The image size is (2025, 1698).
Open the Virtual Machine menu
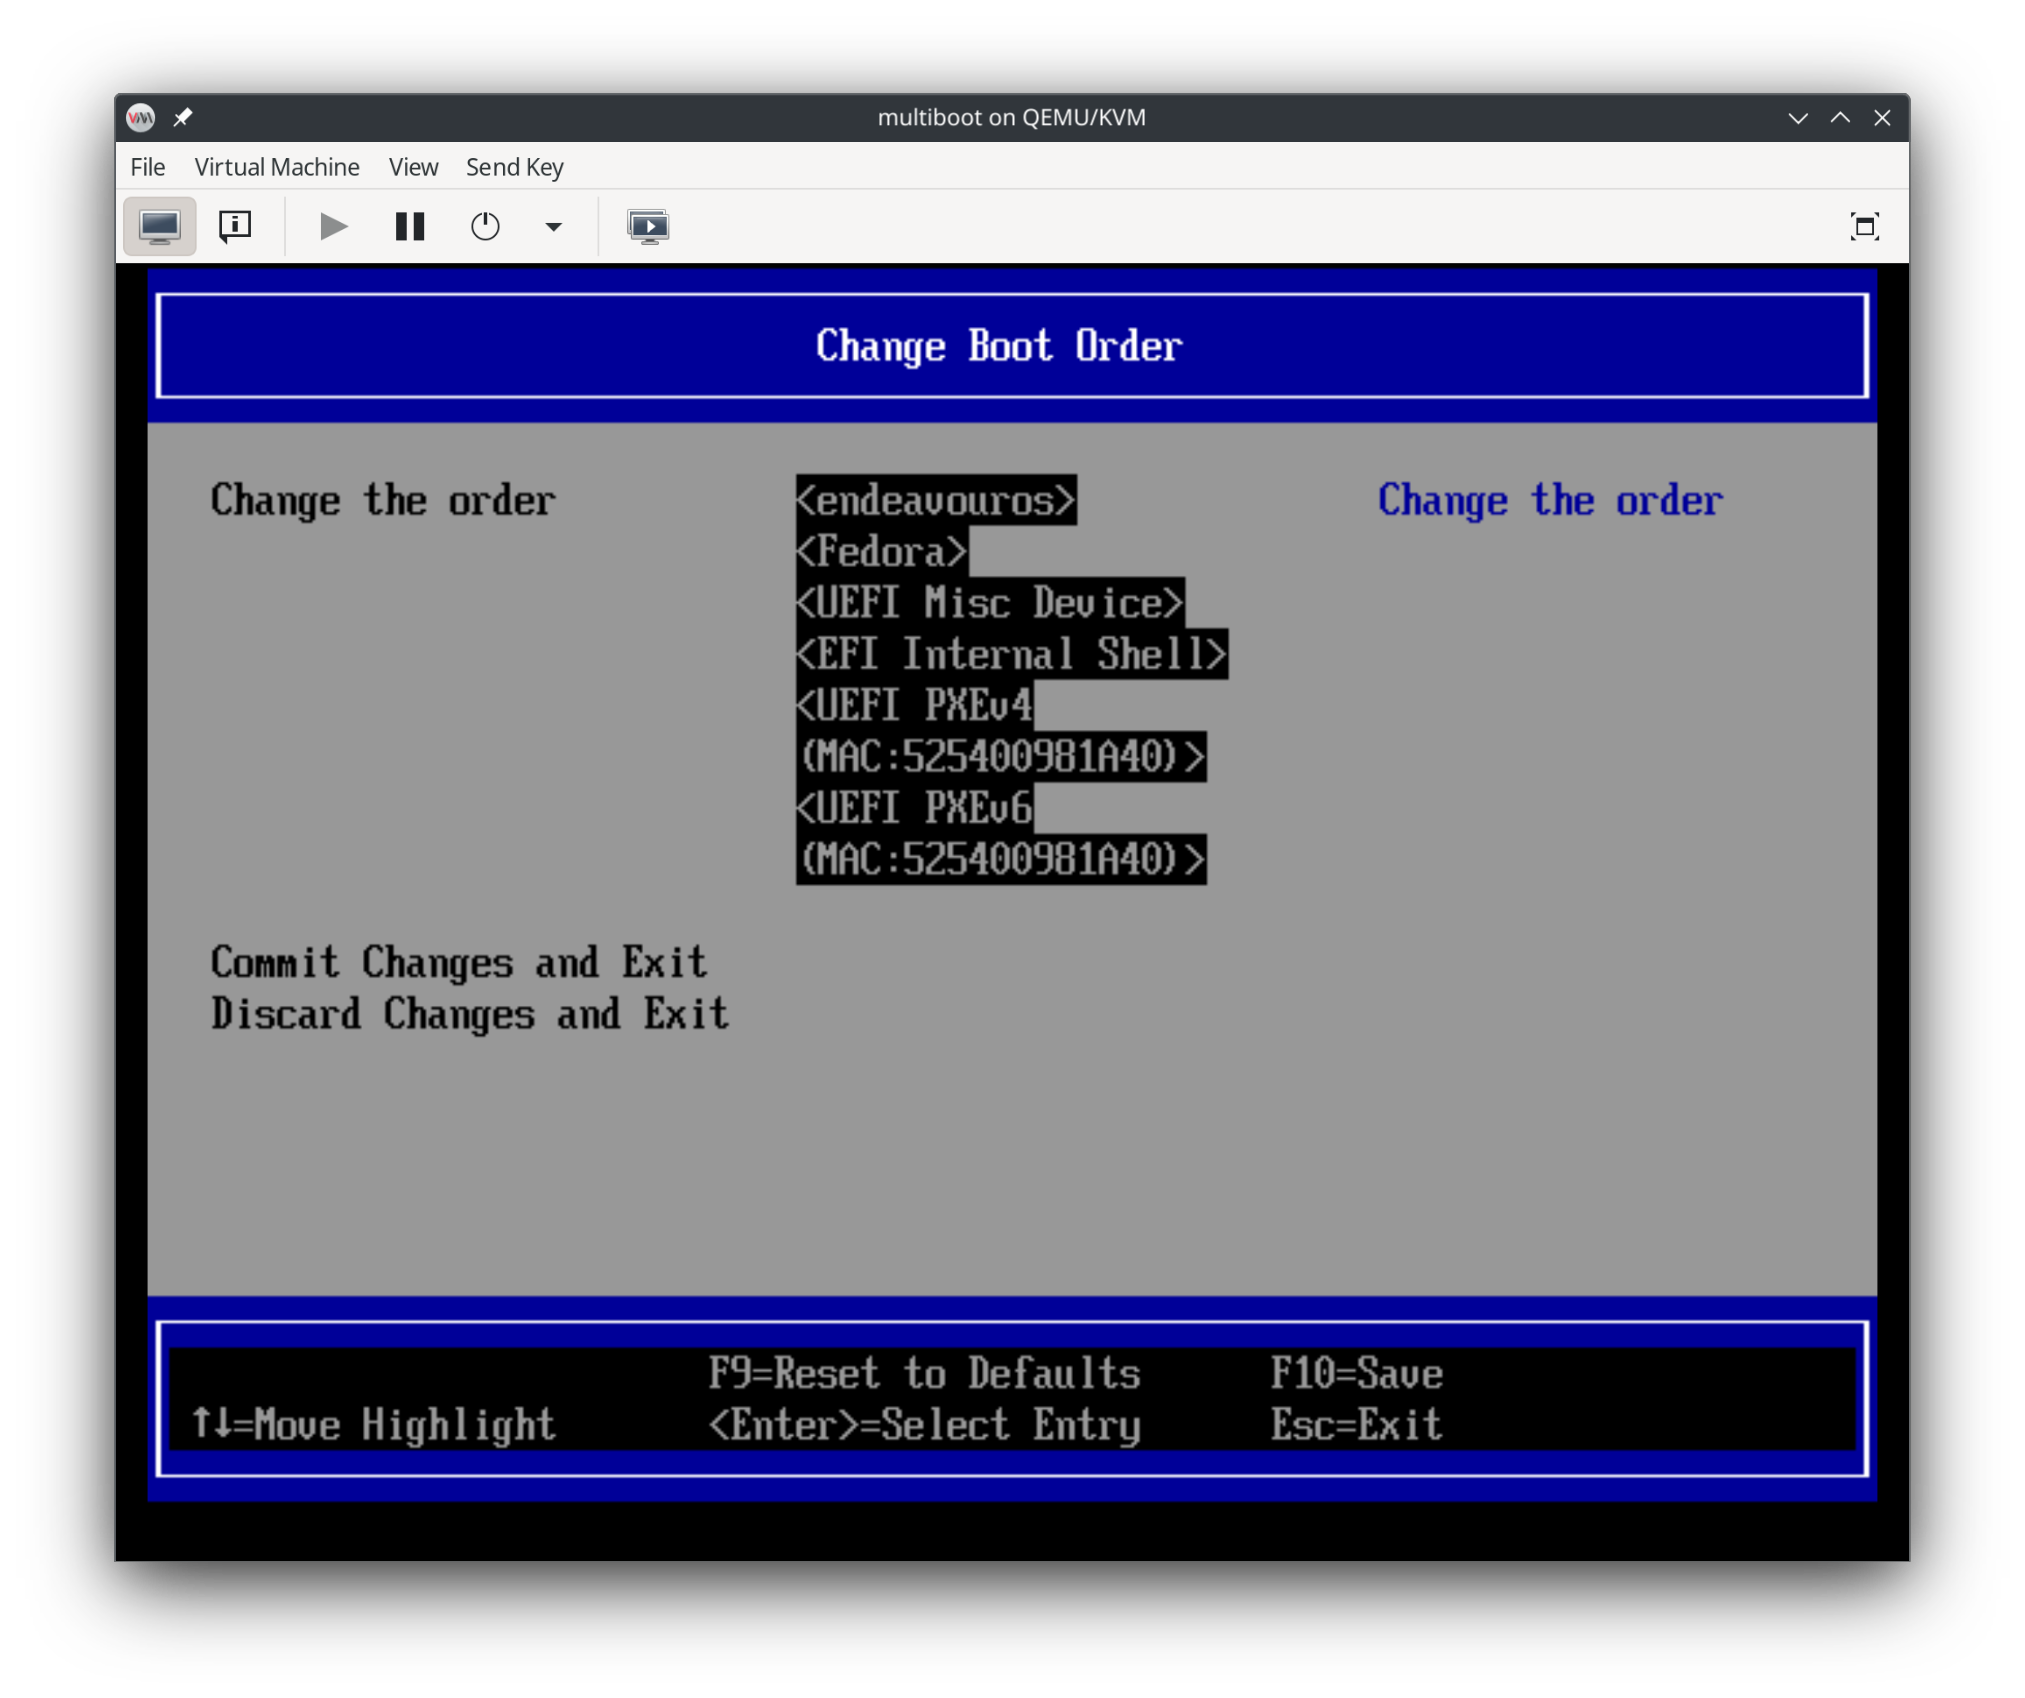[x=277, y=167]
